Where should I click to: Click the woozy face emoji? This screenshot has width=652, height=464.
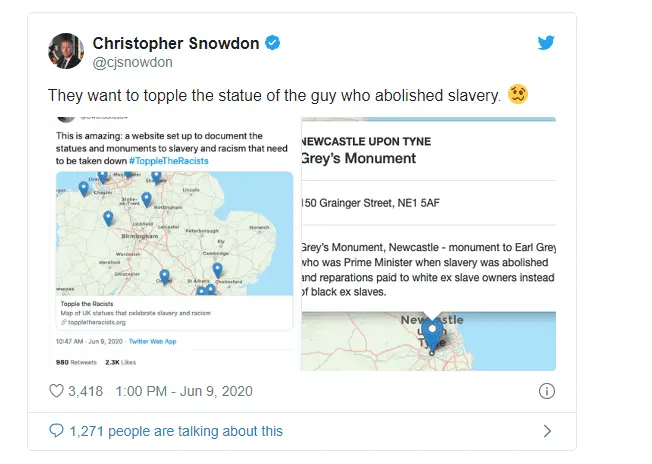point(518,96)
